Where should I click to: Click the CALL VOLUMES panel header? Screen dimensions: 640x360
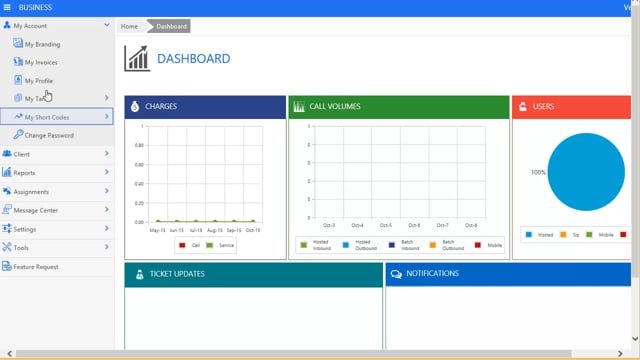point(399,107)
